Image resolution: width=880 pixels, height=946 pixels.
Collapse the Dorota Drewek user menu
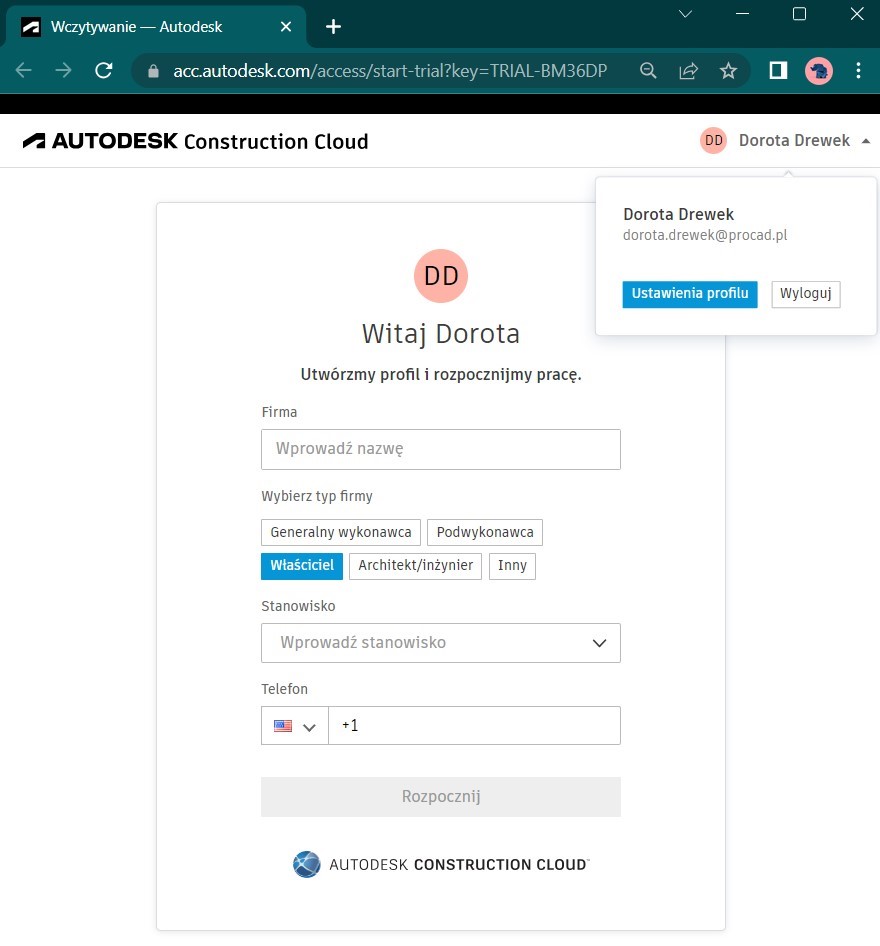(785, 141)
